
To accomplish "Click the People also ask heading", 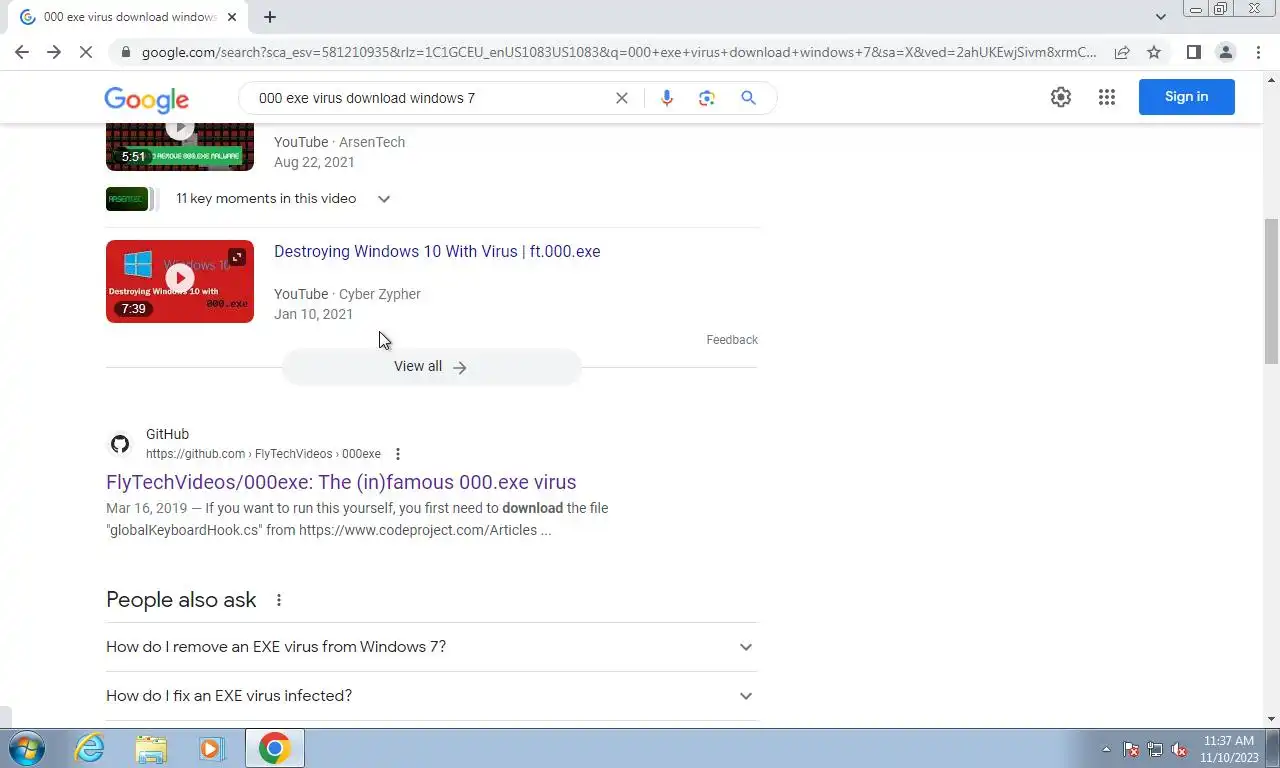I will coord(181,600).
